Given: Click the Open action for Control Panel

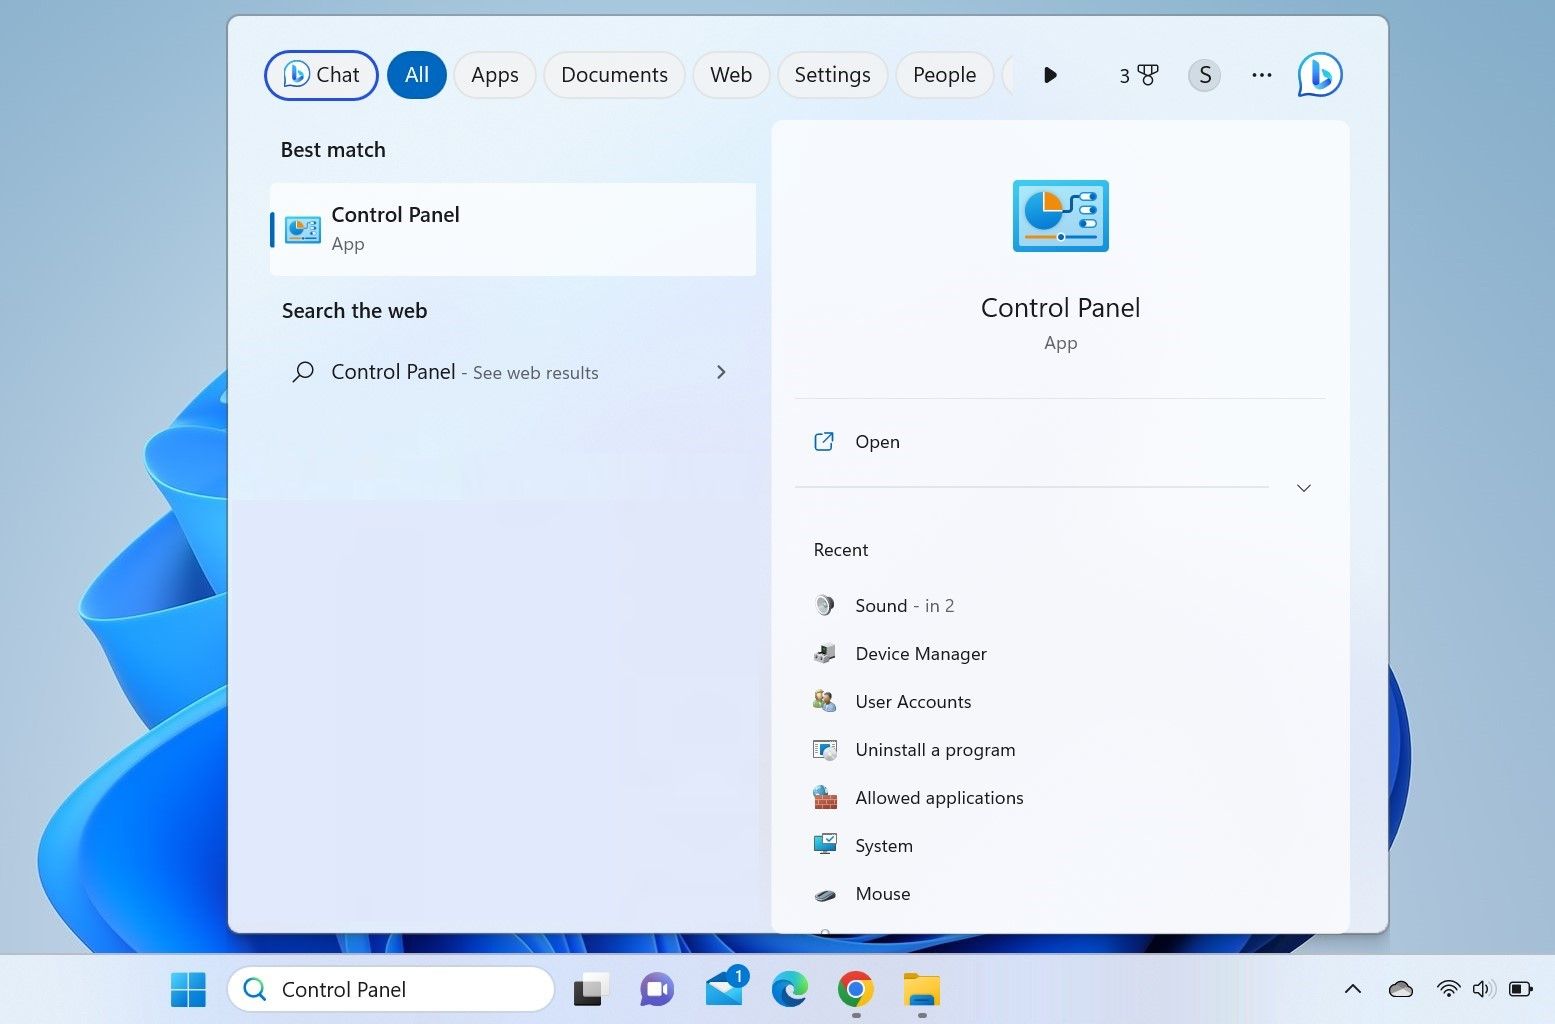Looking at the screenshot, I should click(x=877, y=441).
